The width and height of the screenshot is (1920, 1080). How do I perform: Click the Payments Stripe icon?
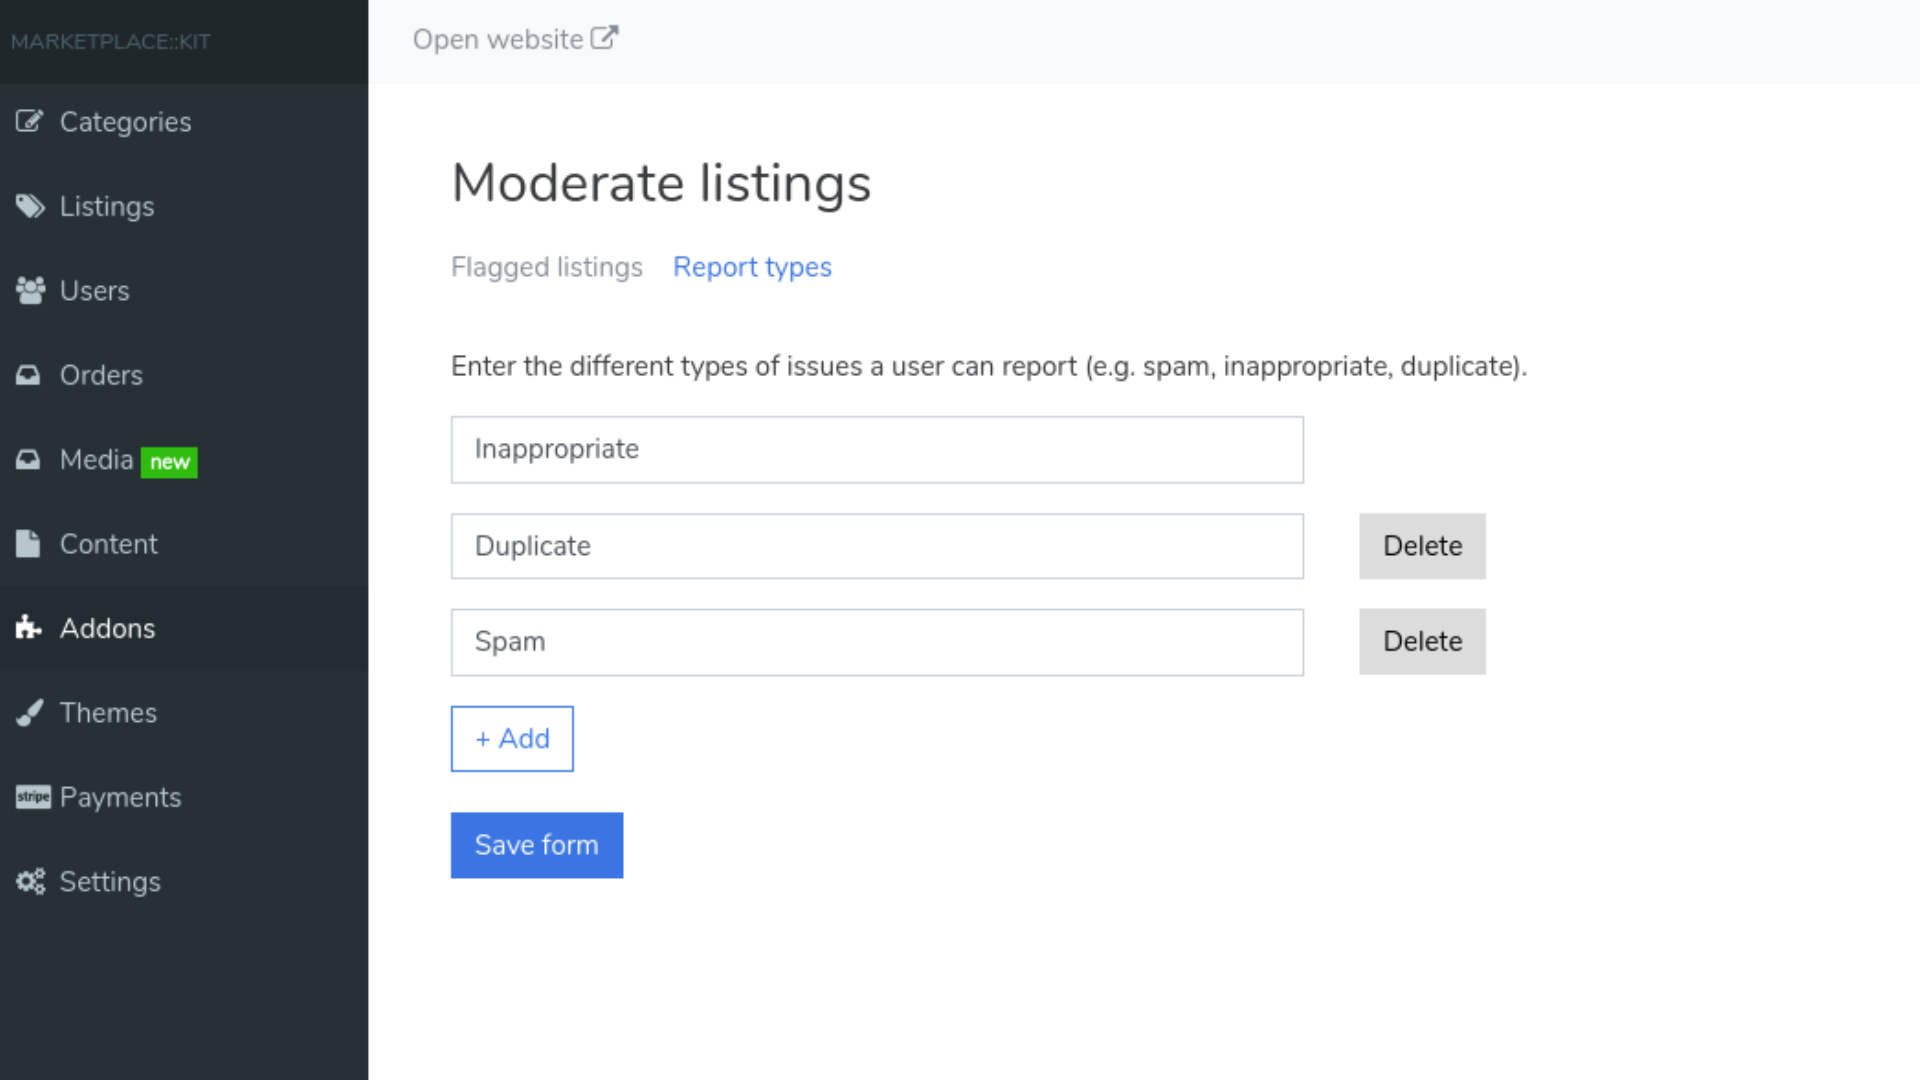(x=33, y=797)
